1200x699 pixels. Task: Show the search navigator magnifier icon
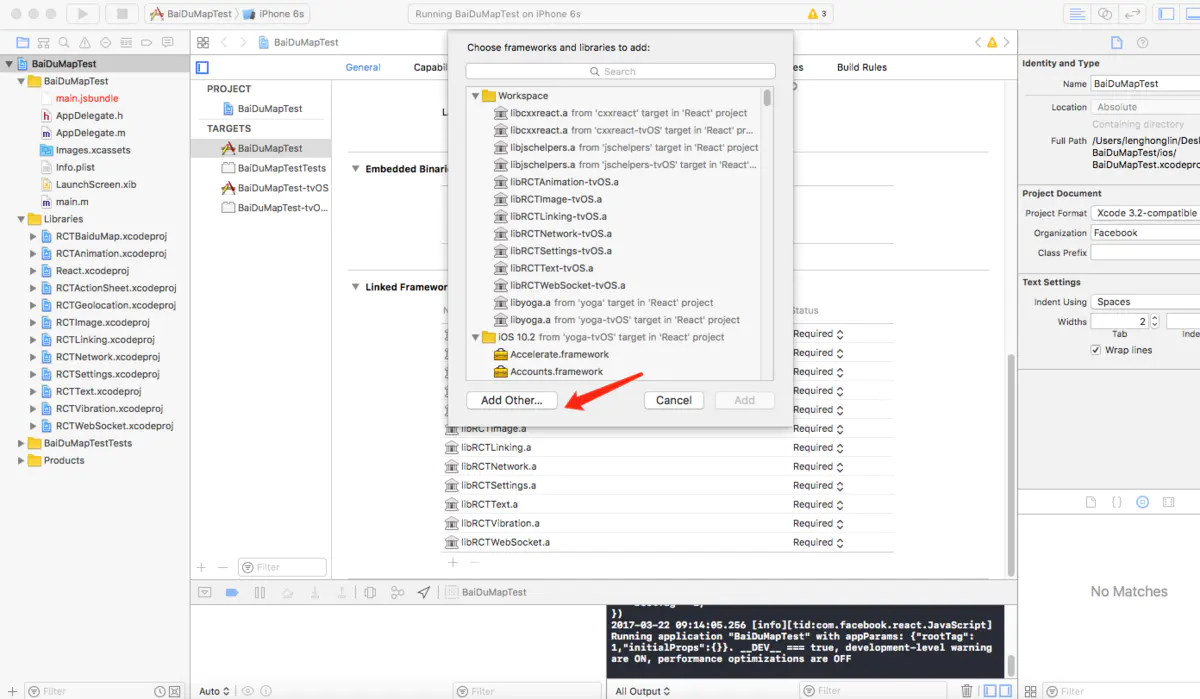pos(64,43)
